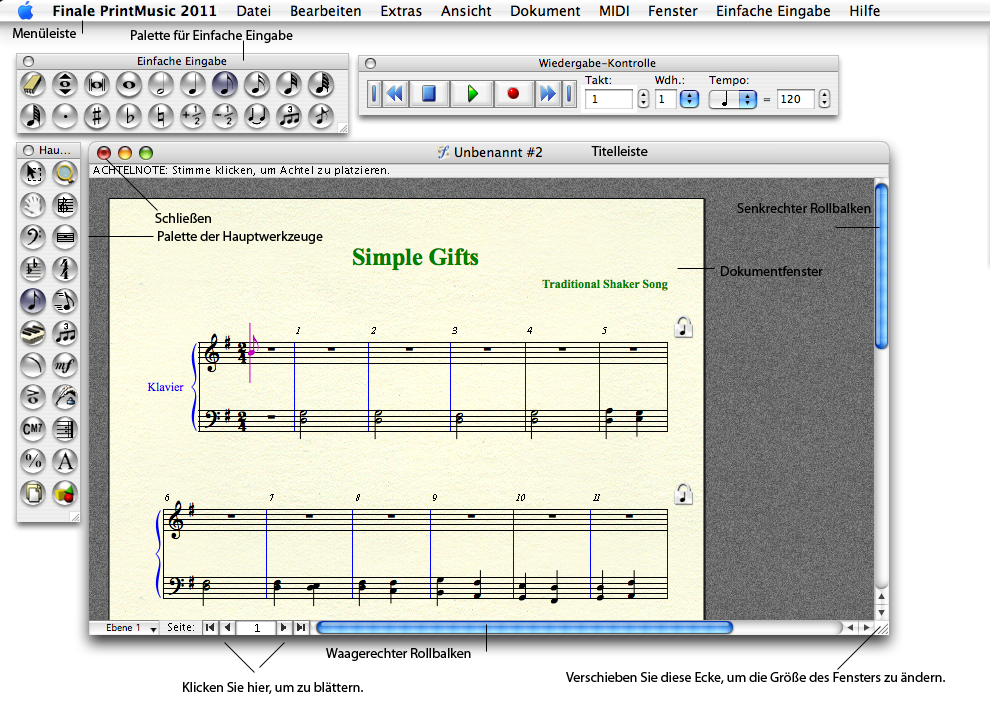Viewport: 990px width, 716px height.
Task: Click the Takt stepper arrows
Action: pos(643,99)
